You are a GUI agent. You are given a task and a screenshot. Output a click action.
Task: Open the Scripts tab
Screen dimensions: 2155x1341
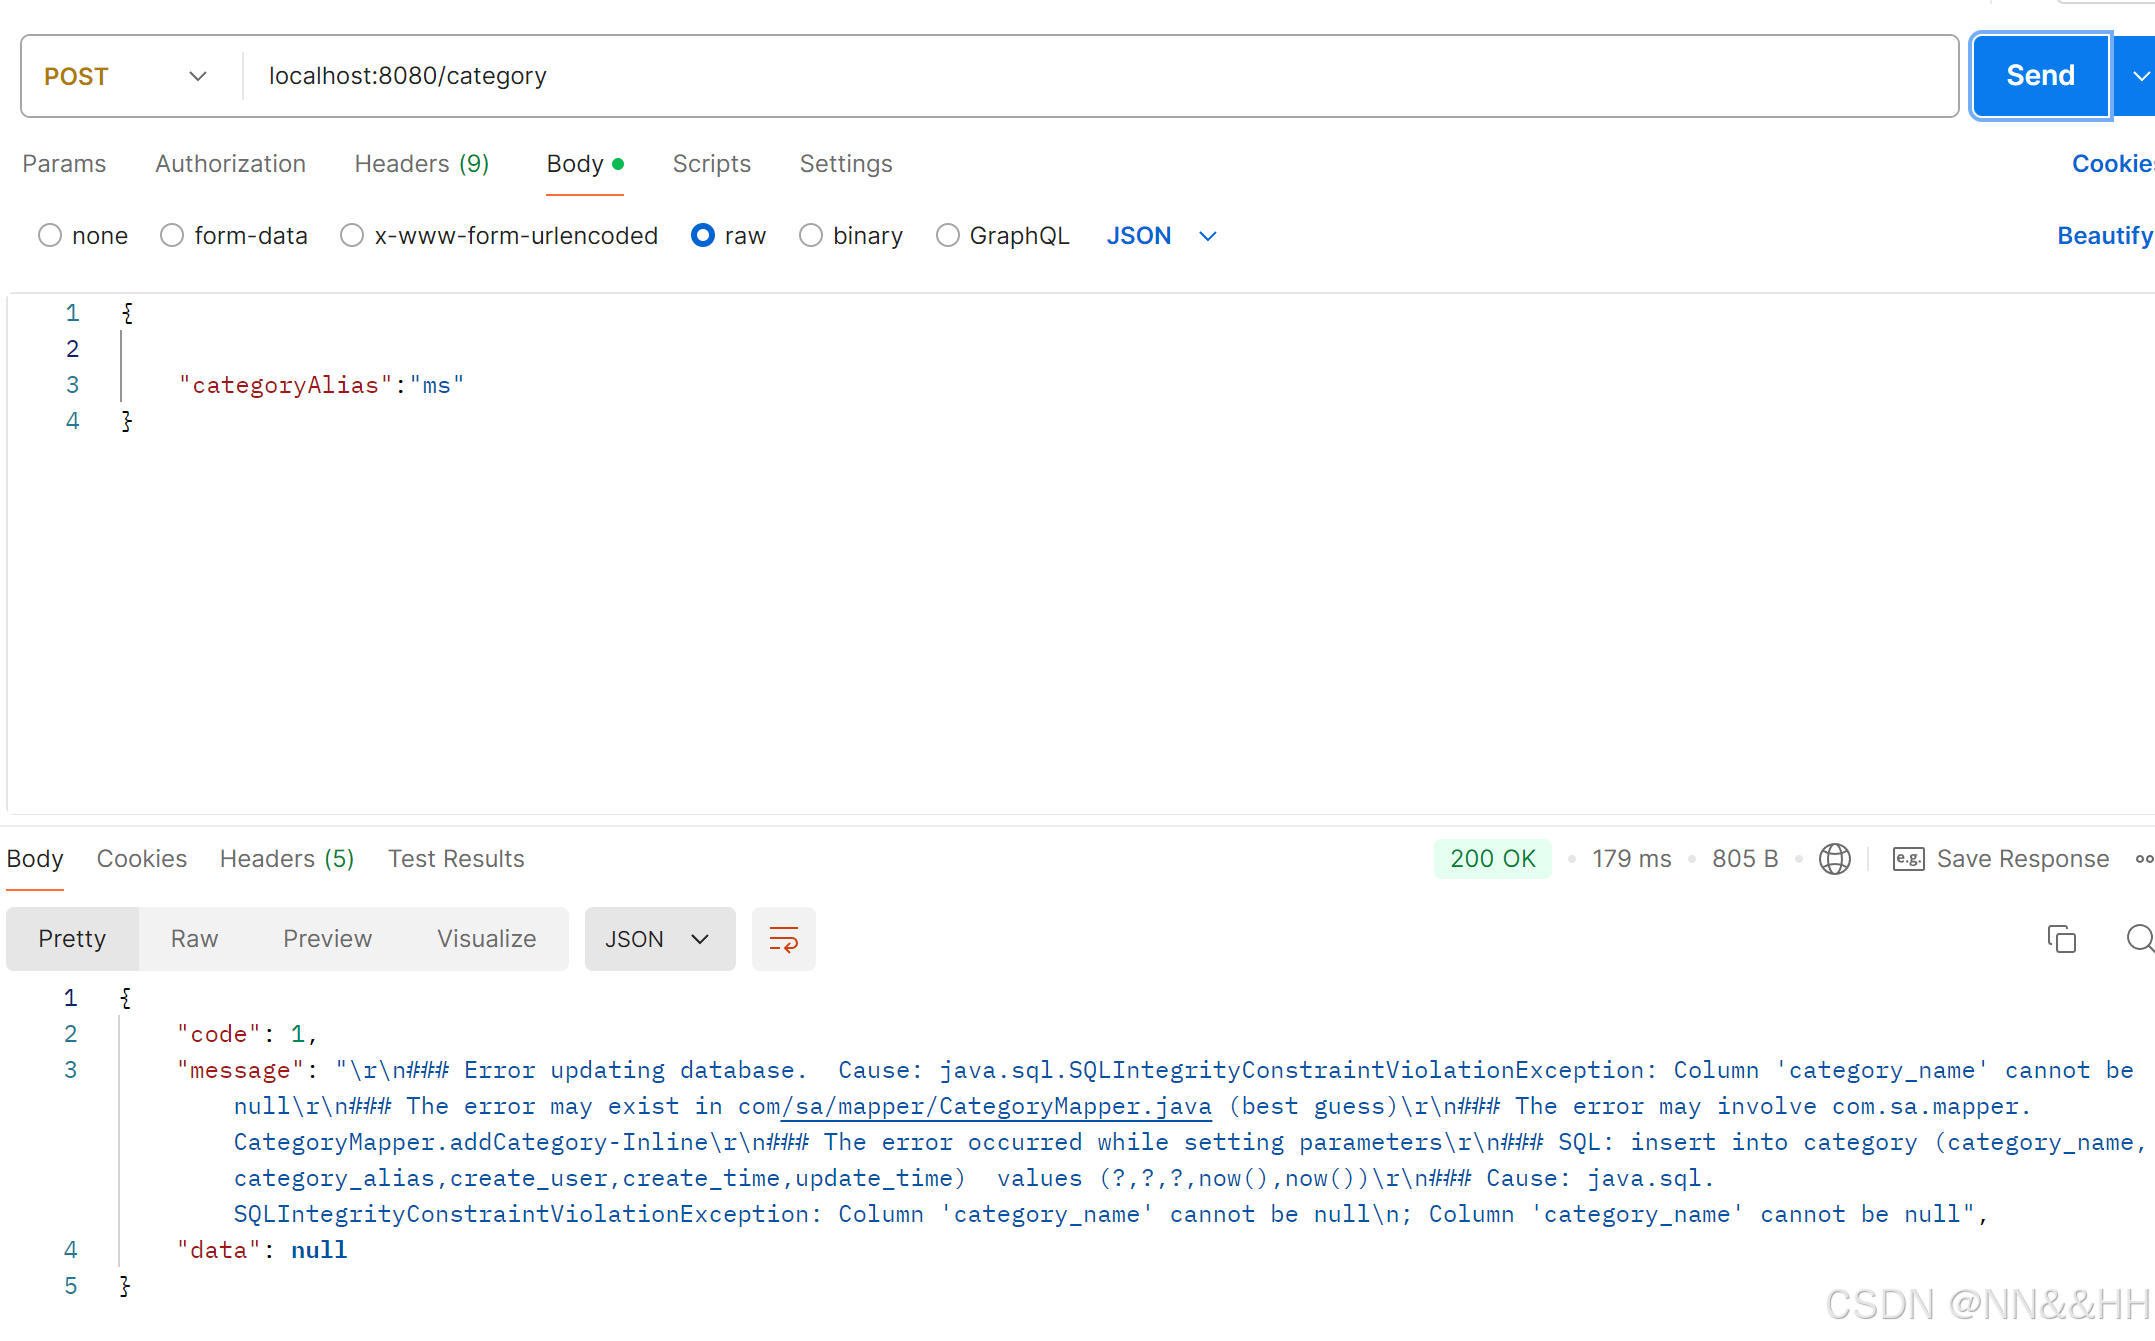711,163
